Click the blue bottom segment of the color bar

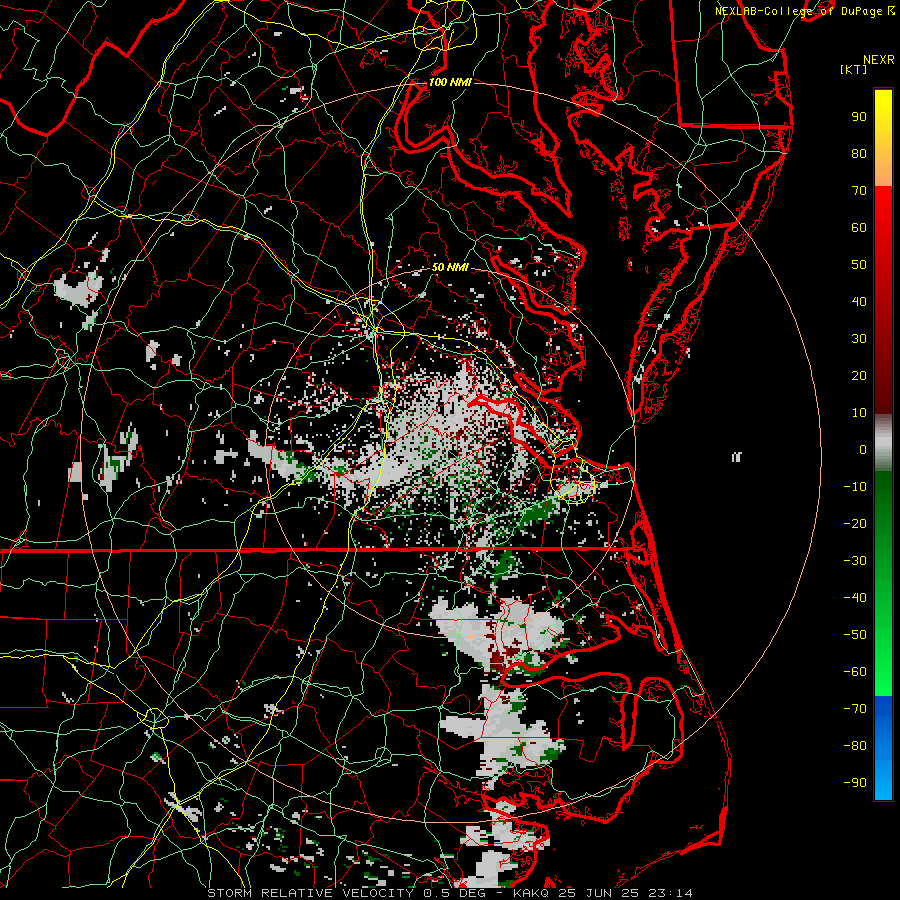(883, 748)
